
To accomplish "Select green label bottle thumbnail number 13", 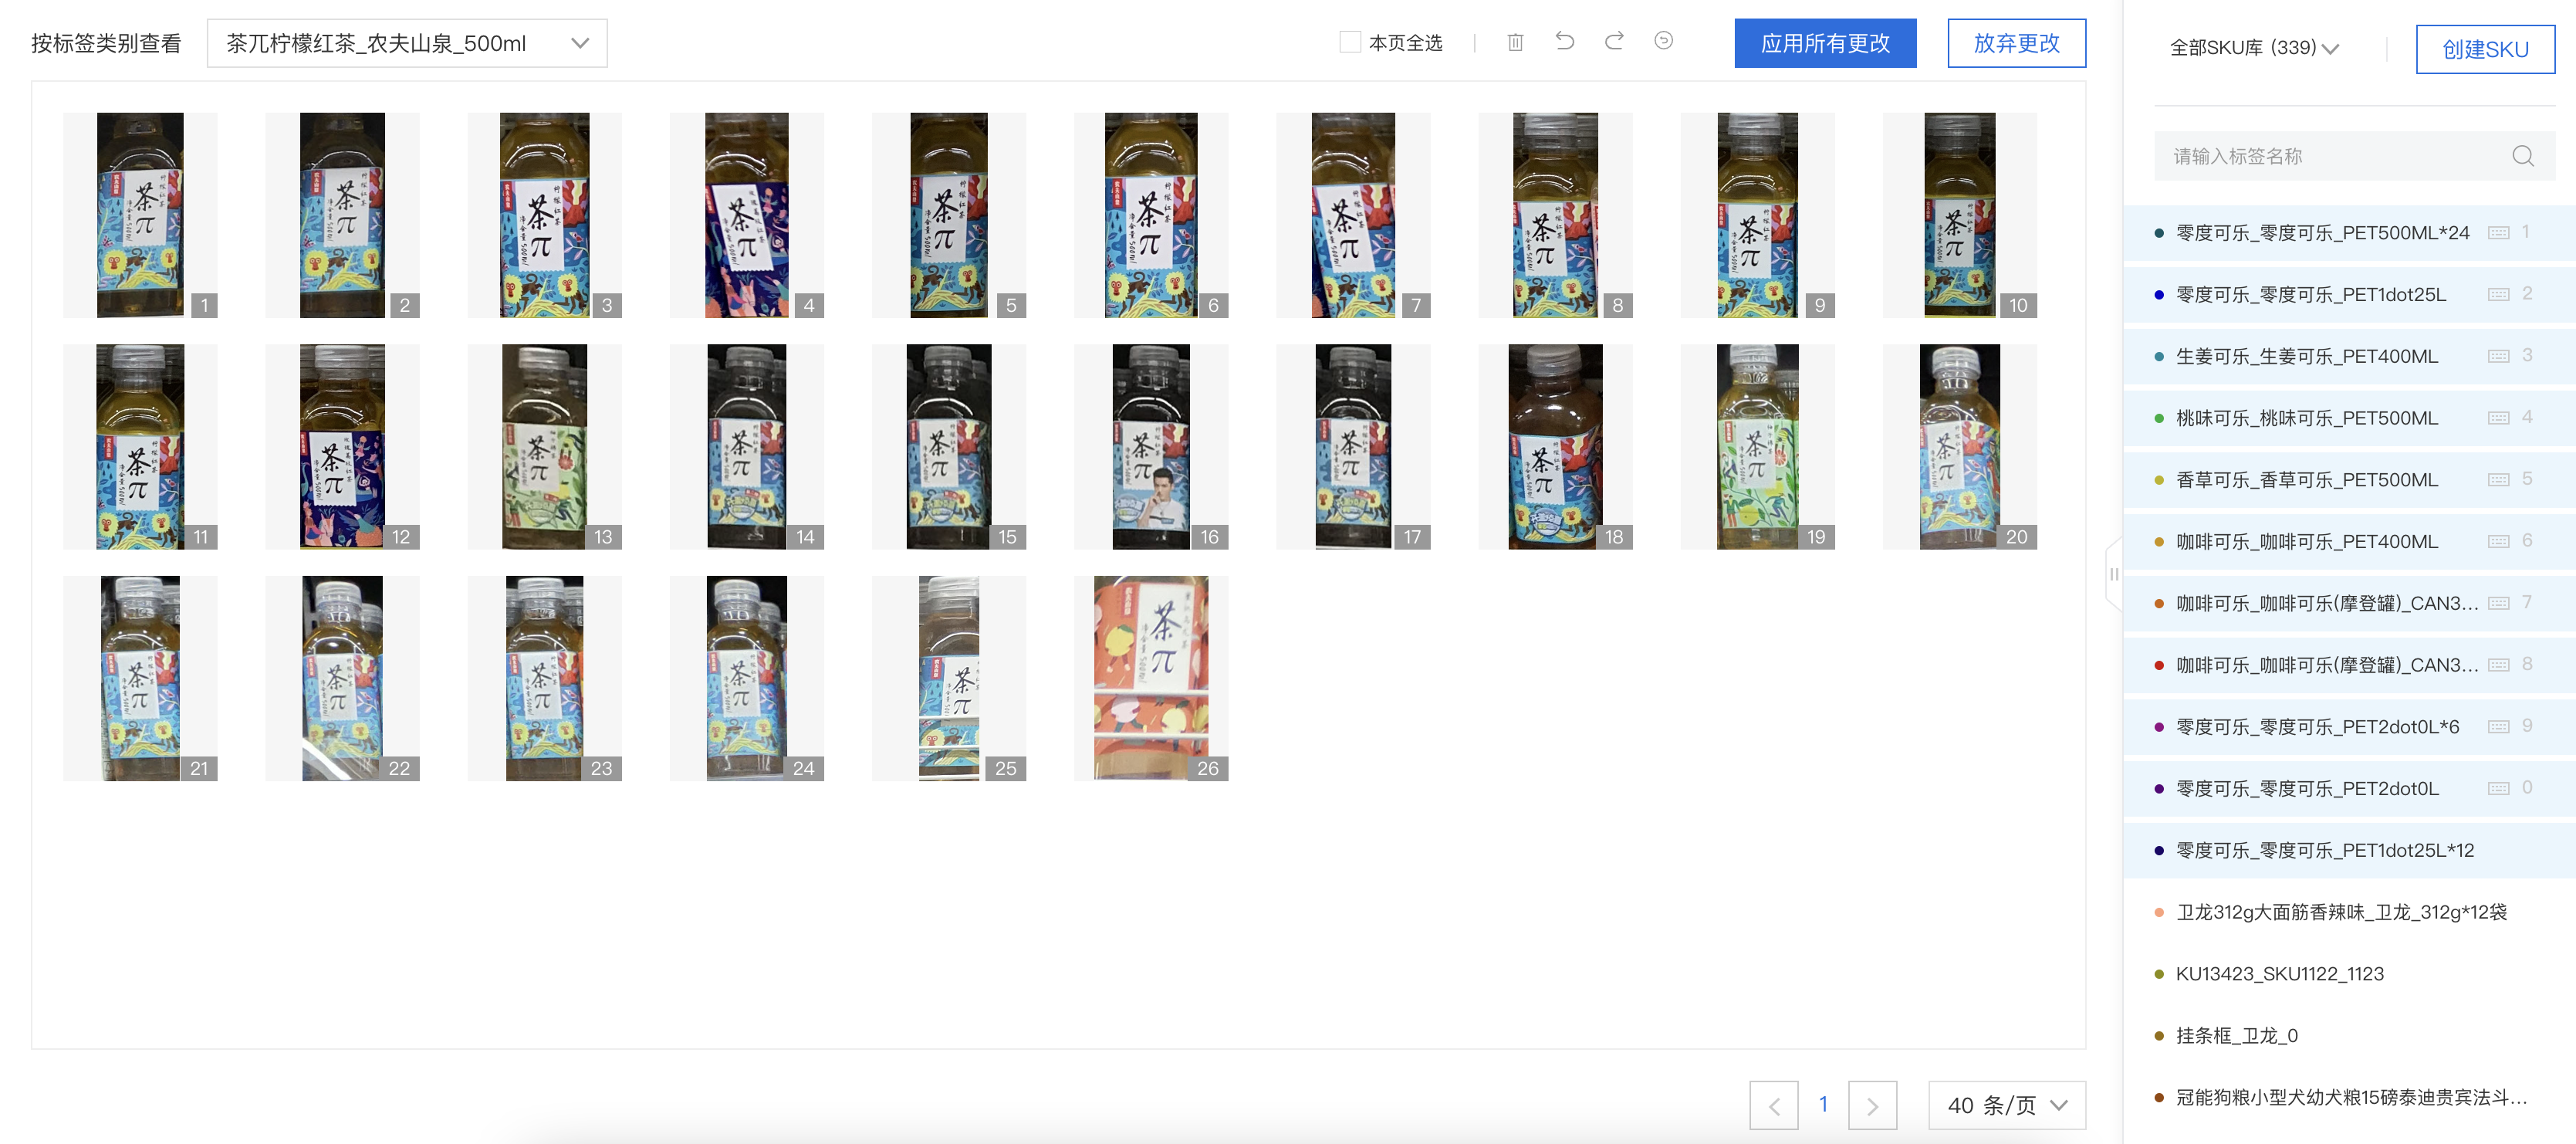I will [x=544, y=447].
